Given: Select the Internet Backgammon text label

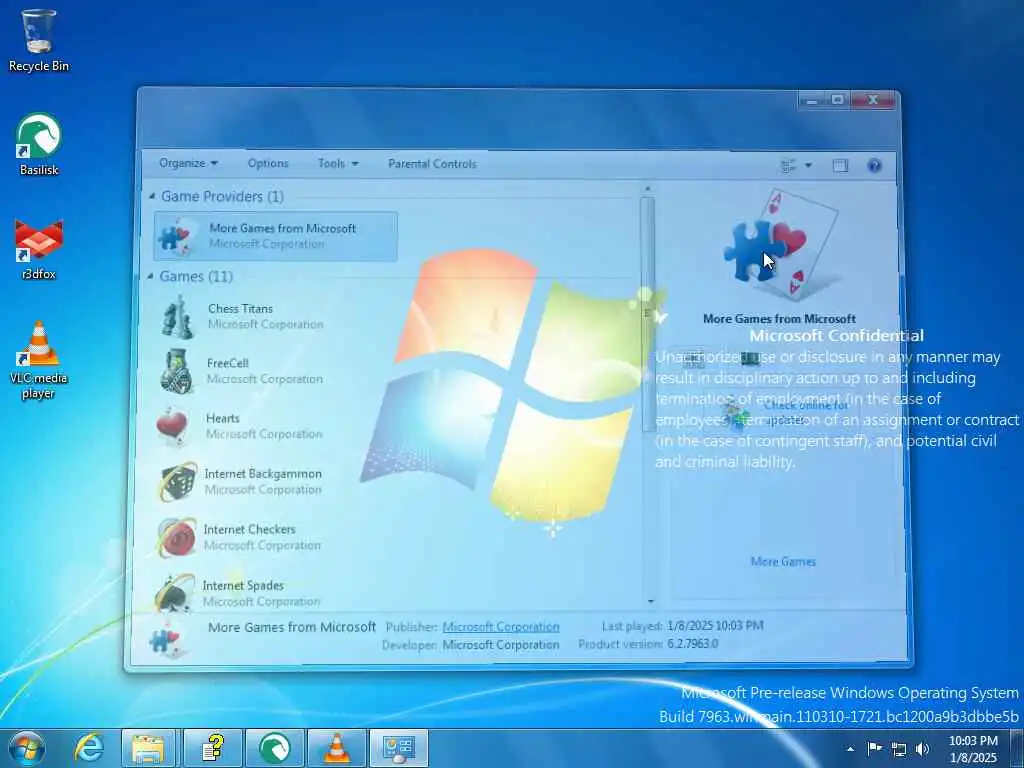Looking at the screenshot, I should point(263,473).
